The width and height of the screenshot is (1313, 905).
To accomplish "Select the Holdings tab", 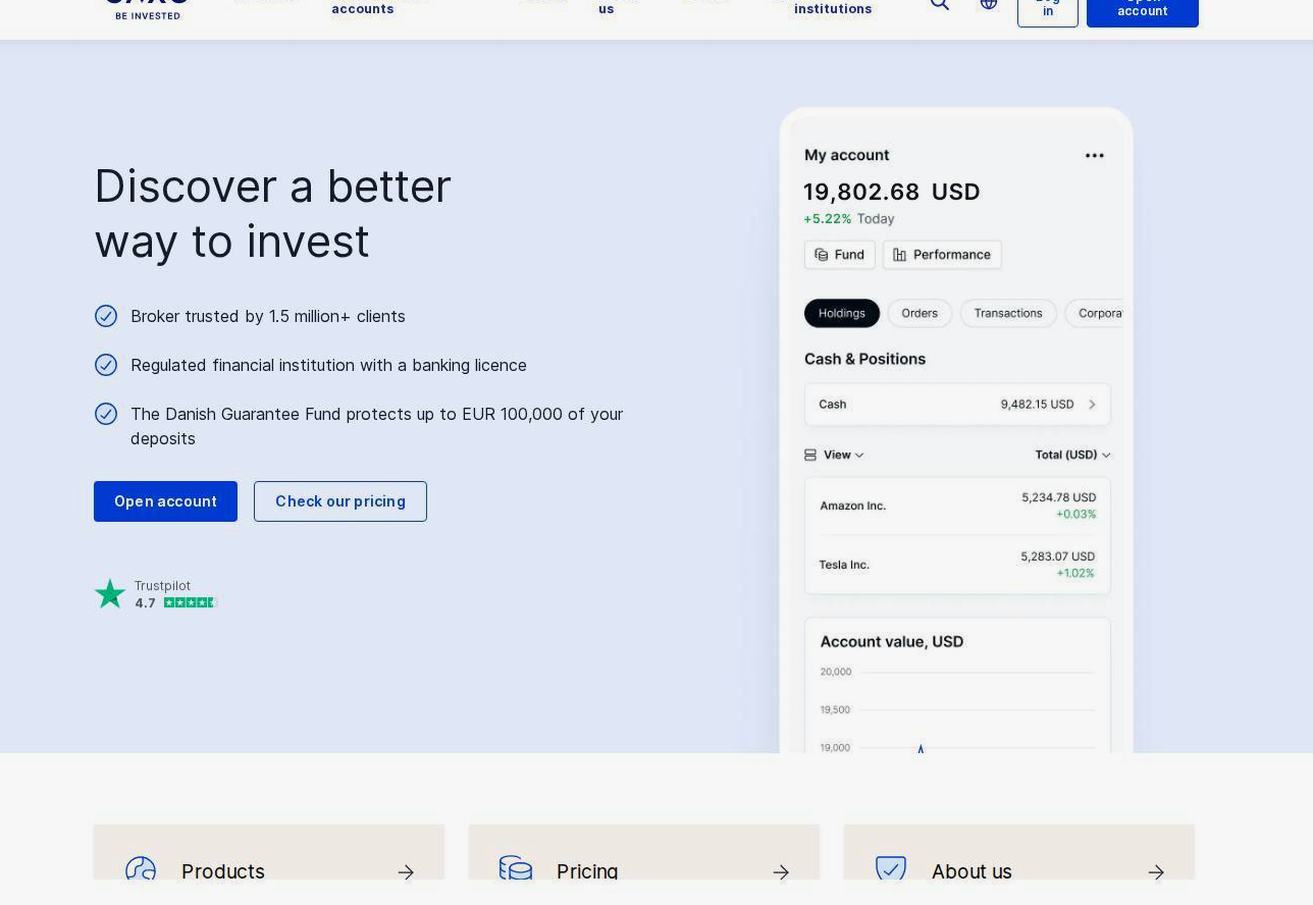I will coord(842,313).
